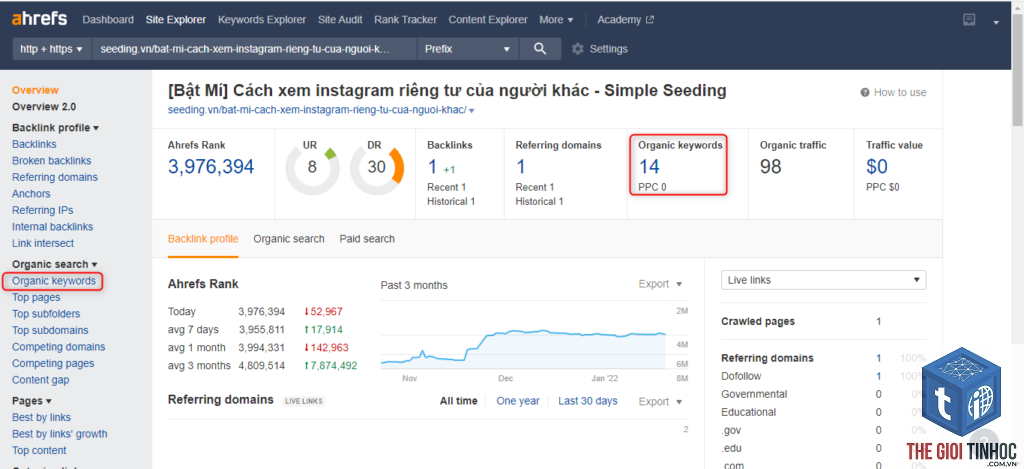The width and height of the screenshot is (1024, 469).
Task: Click the UR 8 gauge
Action: (312, 167)
